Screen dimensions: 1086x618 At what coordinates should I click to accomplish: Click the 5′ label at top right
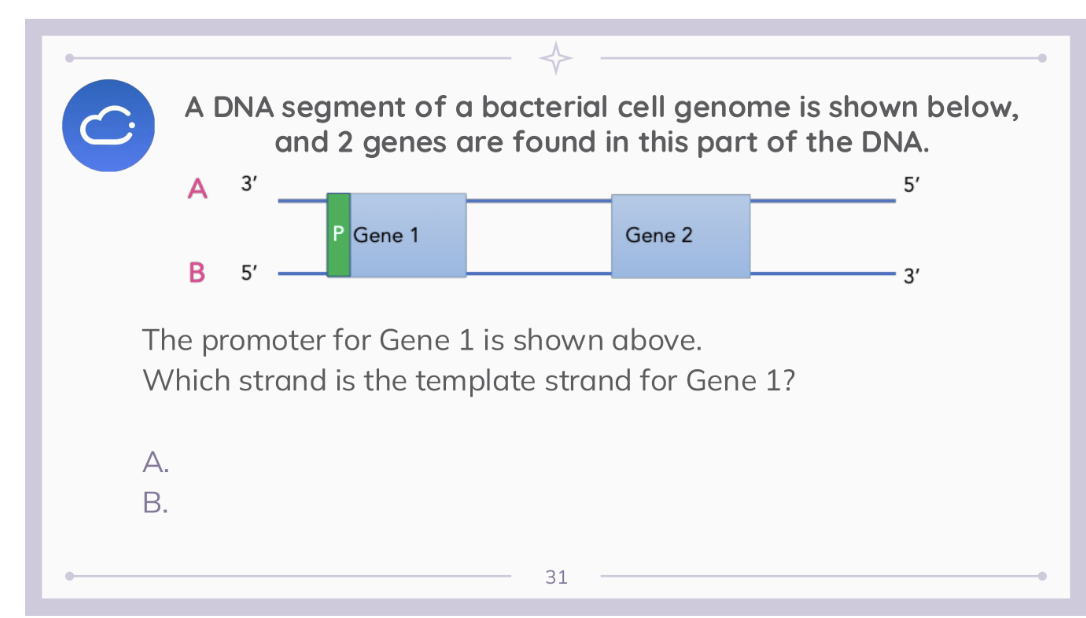(910, 185)
